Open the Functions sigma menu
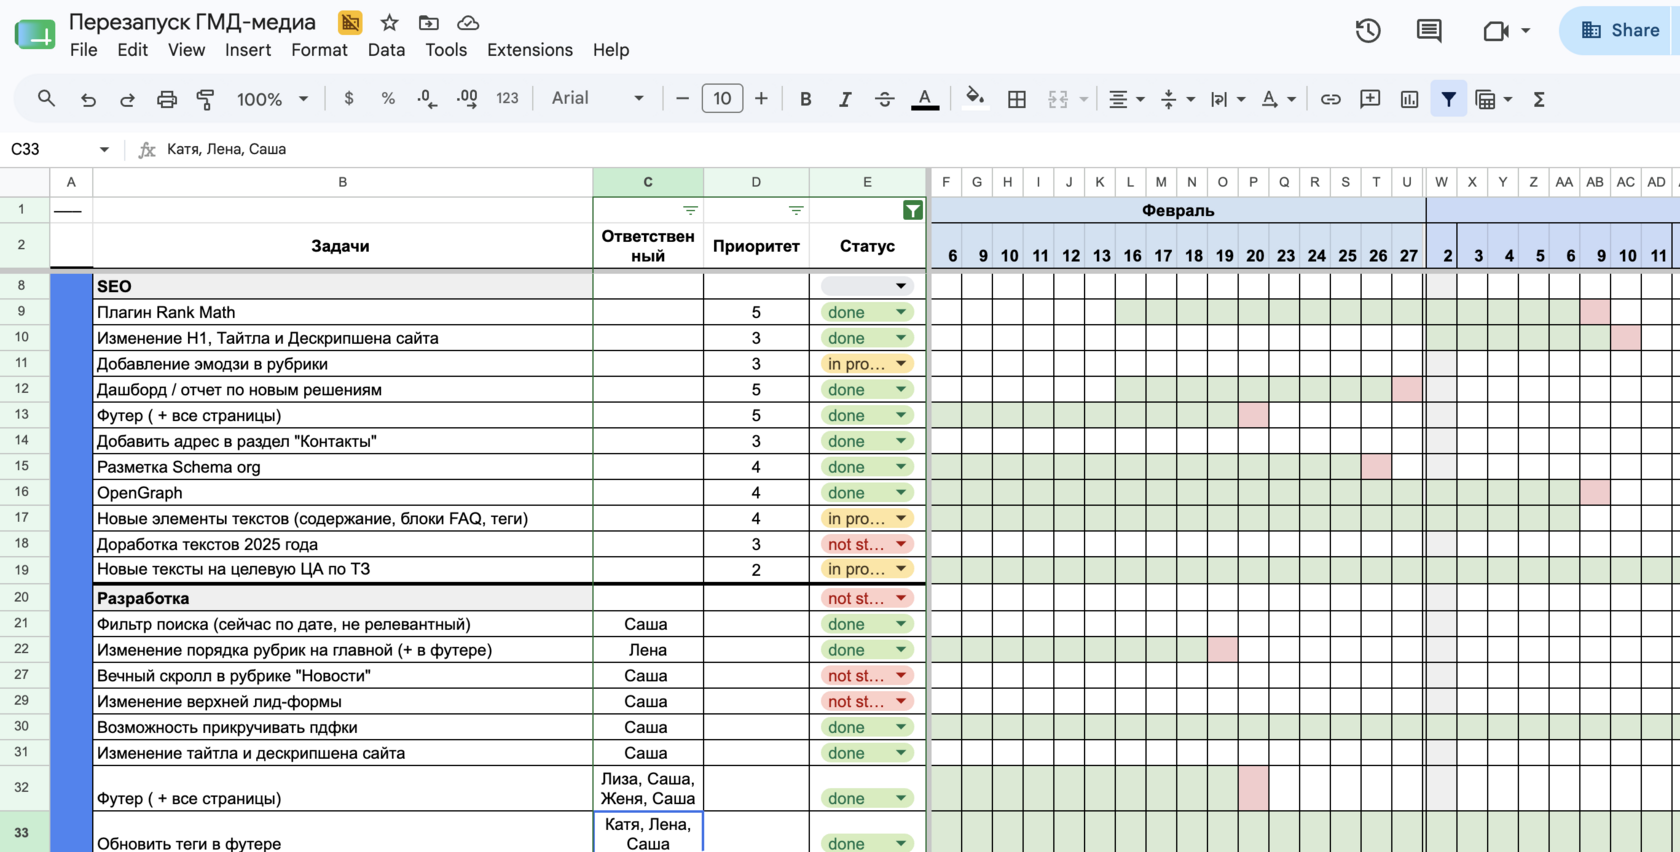The height and width of the screenshot is (852, 1680). pos(1539,99)
